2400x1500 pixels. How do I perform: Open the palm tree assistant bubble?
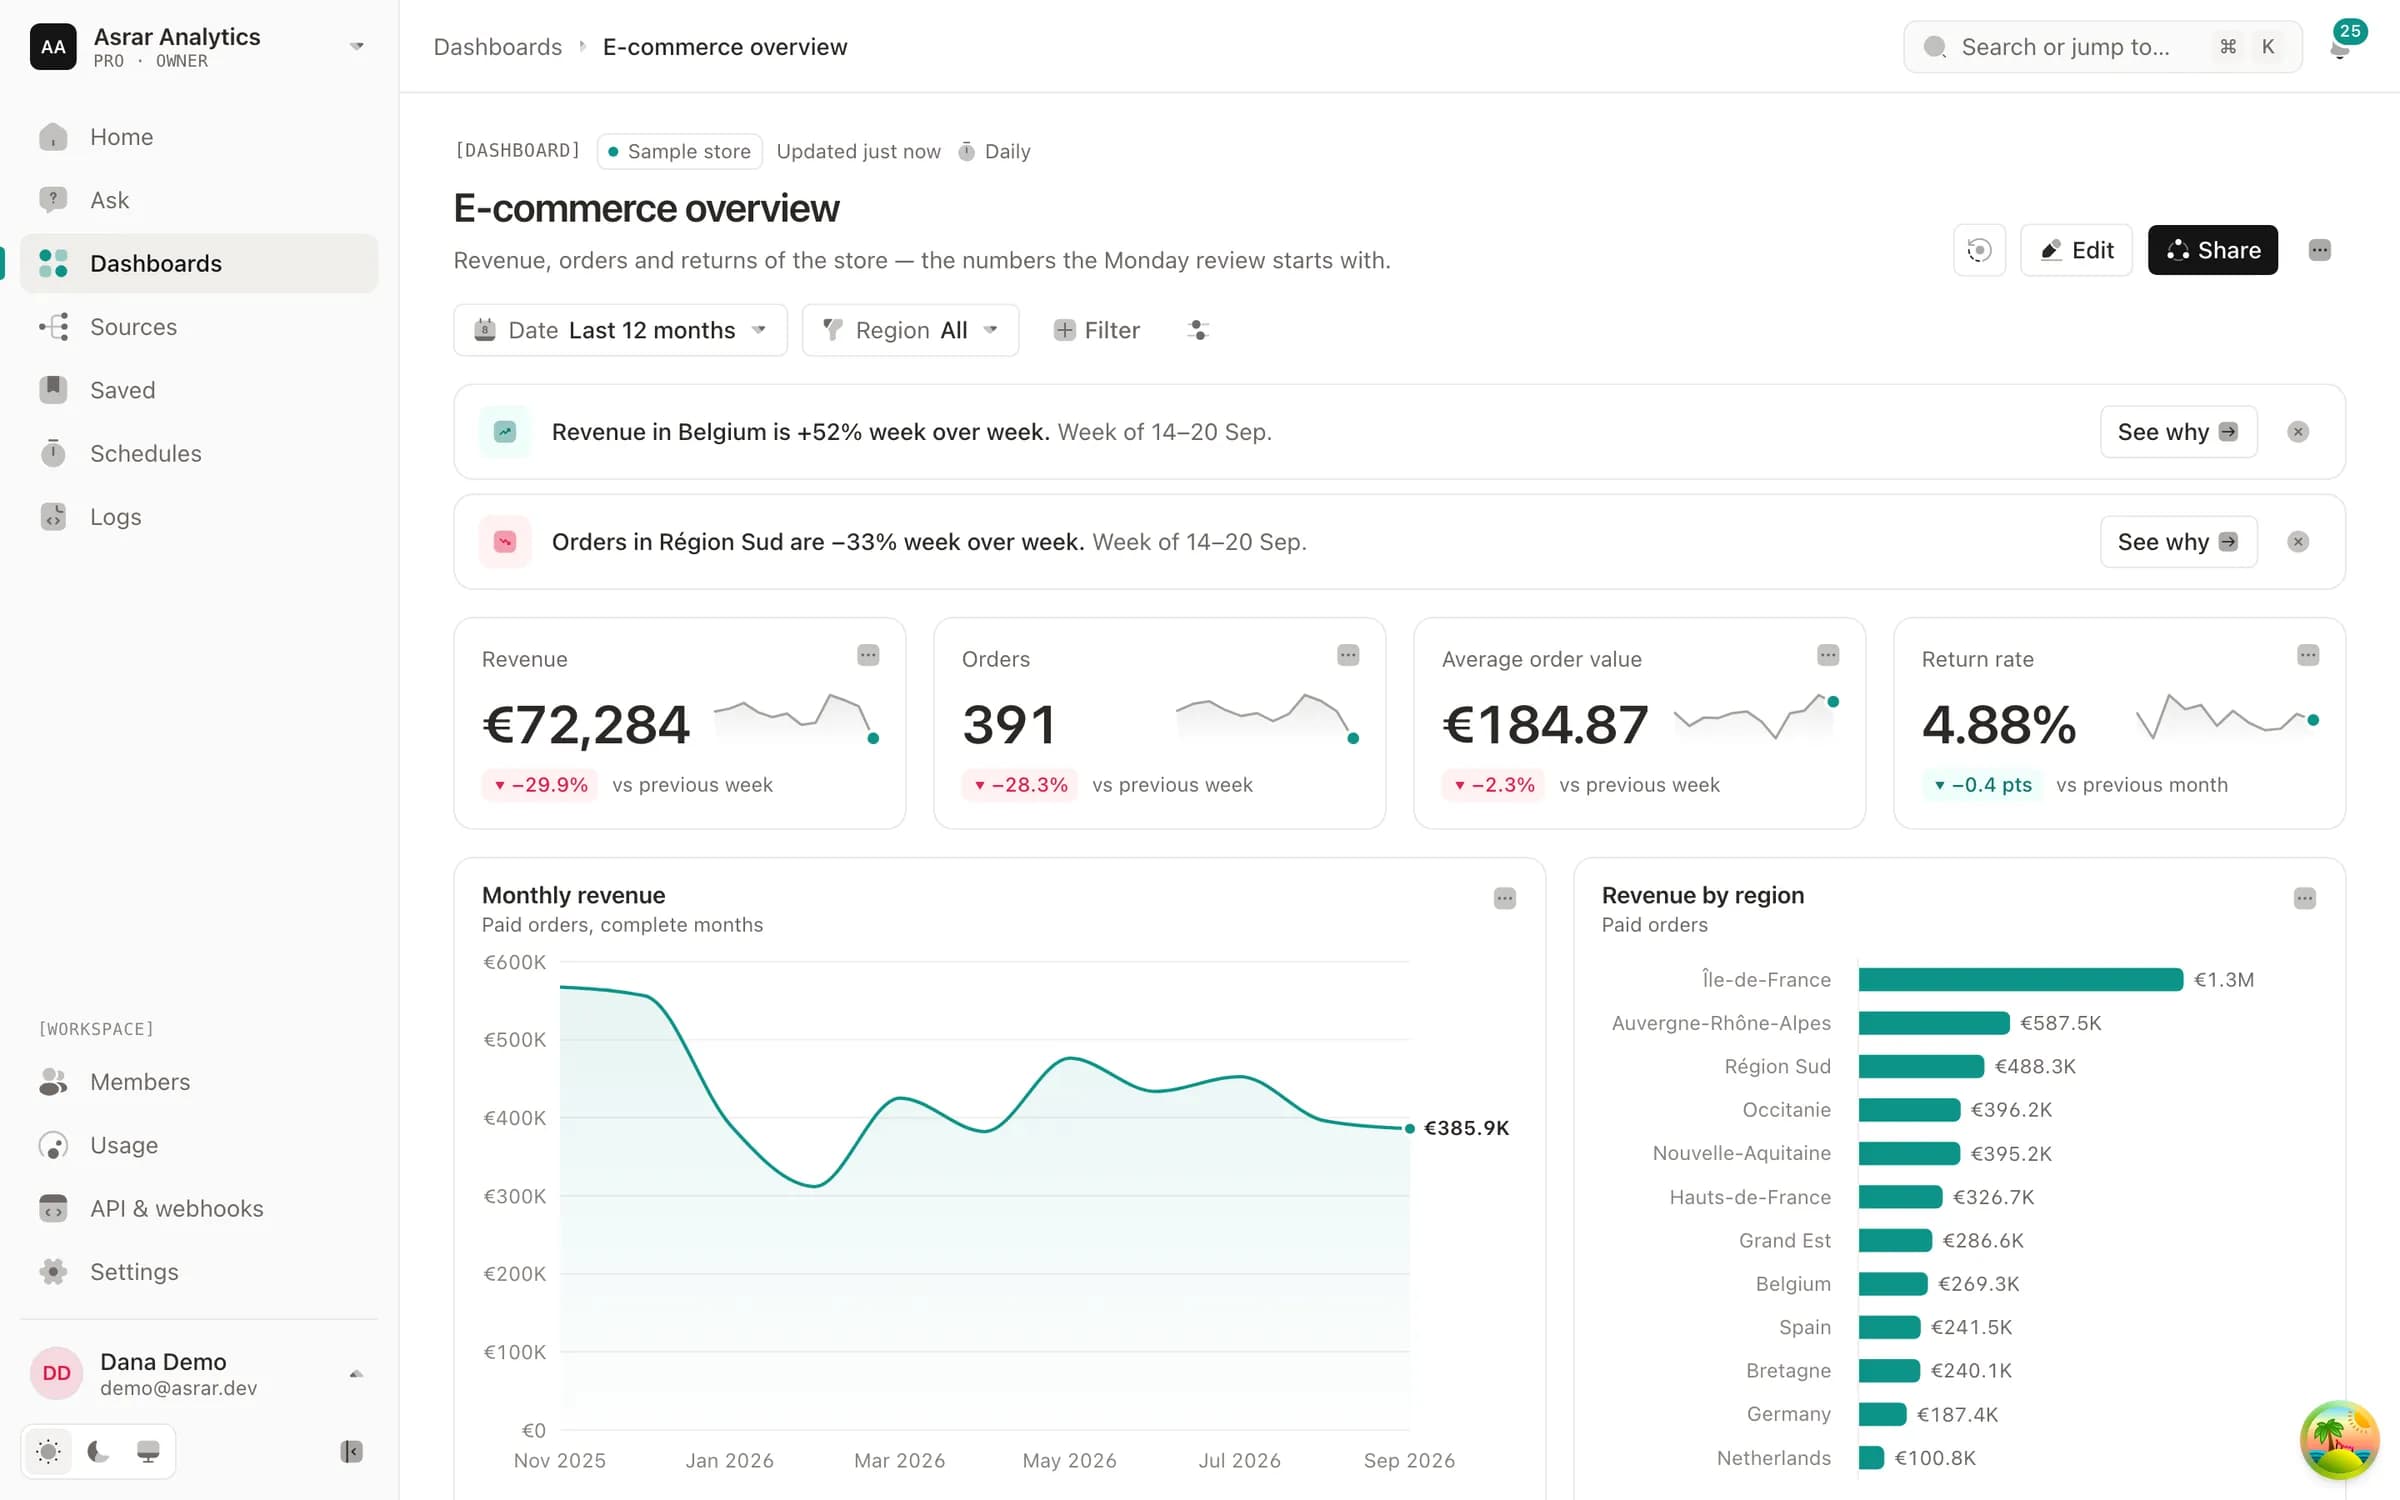2339,1440
